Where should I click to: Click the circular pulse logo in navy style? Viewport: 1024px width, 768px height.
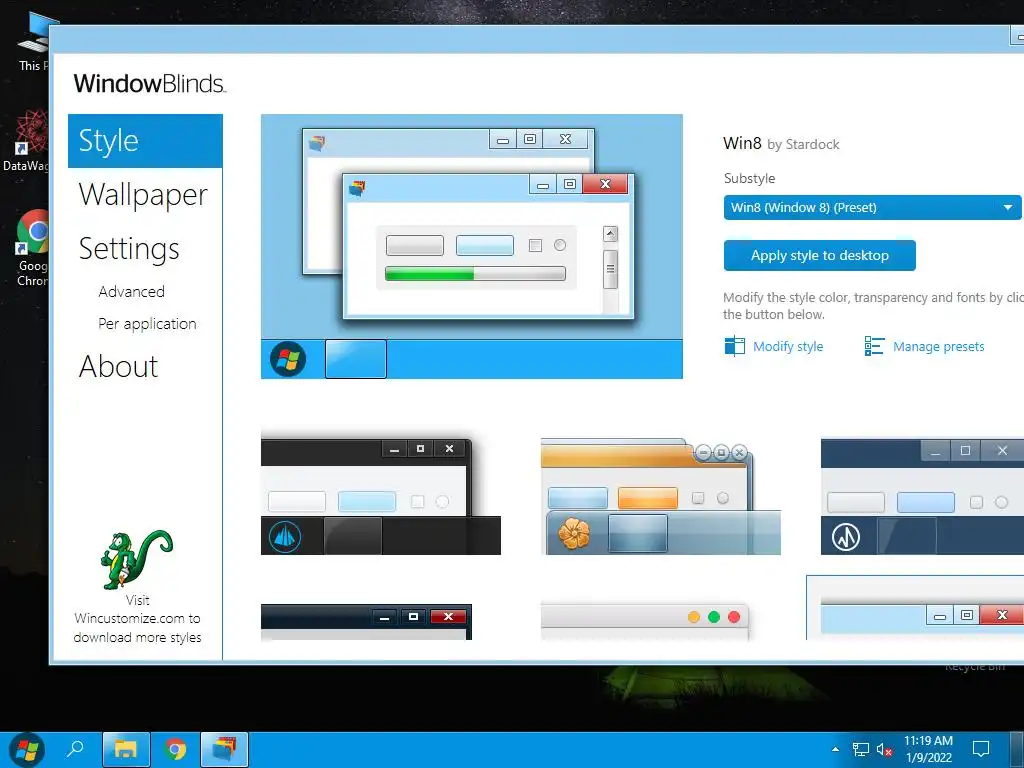click(x=846, y=537)
